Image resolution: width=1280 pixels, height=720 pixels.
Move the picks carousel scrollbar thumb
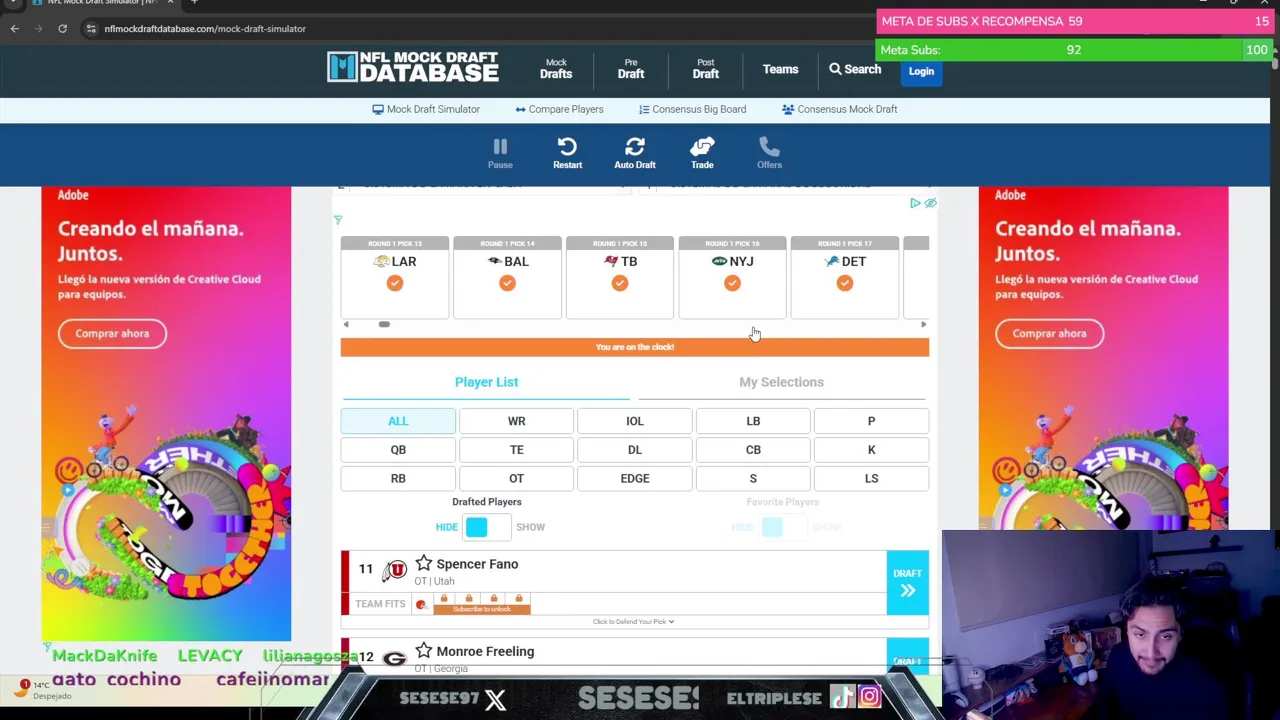(384, 324)
